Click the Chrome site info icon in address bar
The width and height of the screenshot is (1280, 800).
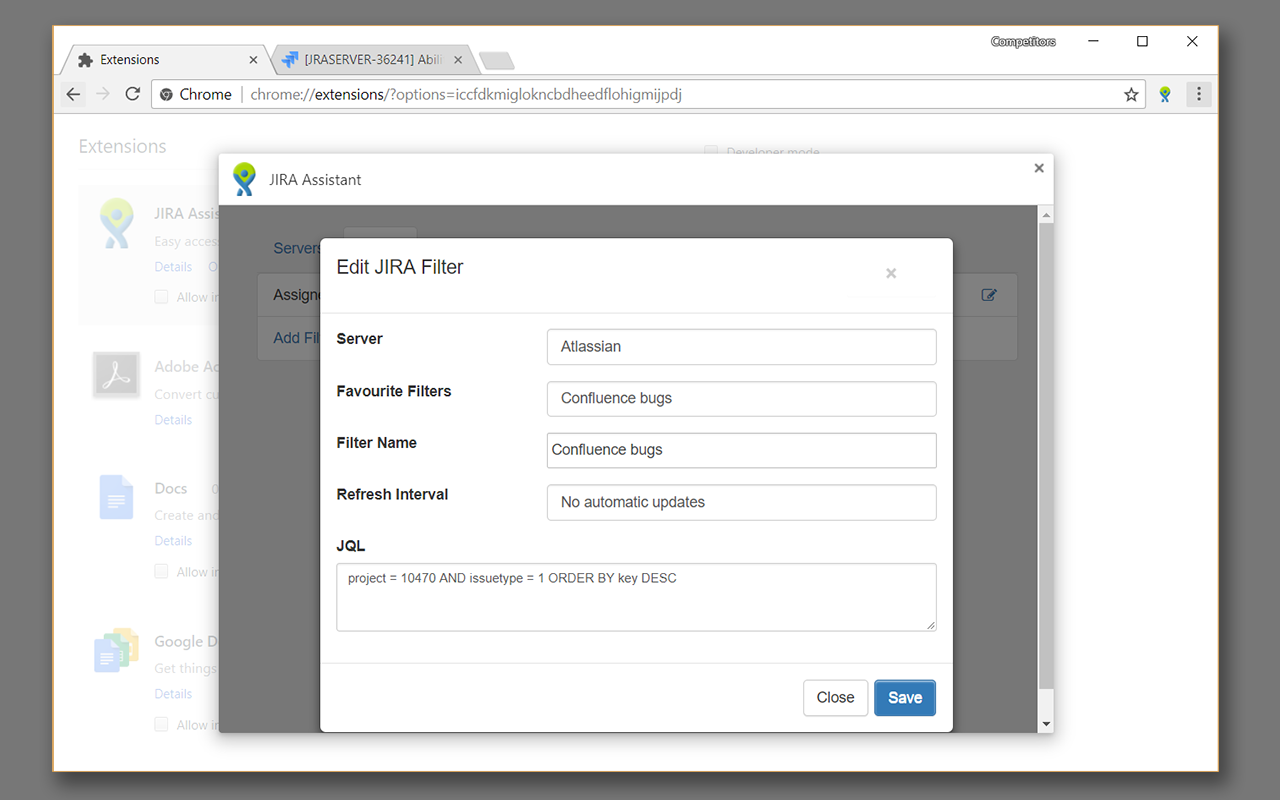166,94
